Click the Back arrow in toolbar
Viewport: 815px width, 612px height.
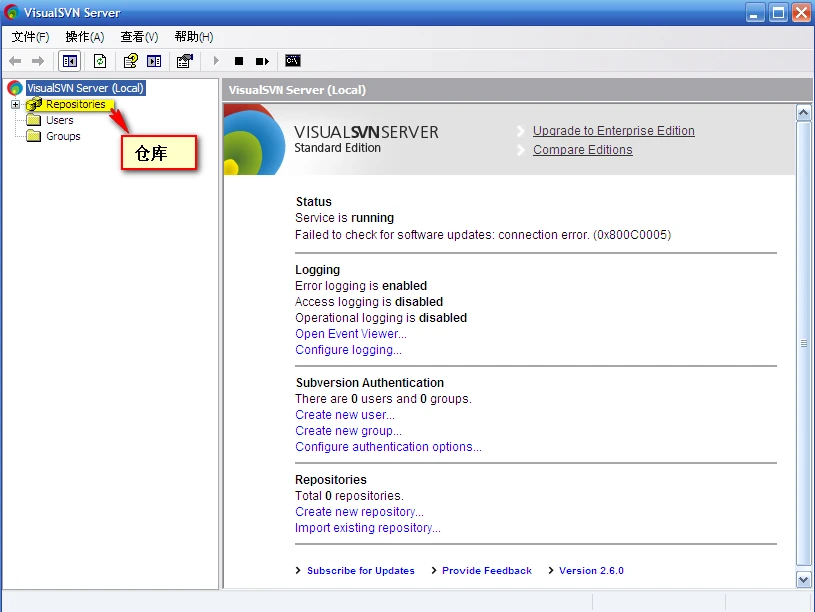(x=15, y=61)
